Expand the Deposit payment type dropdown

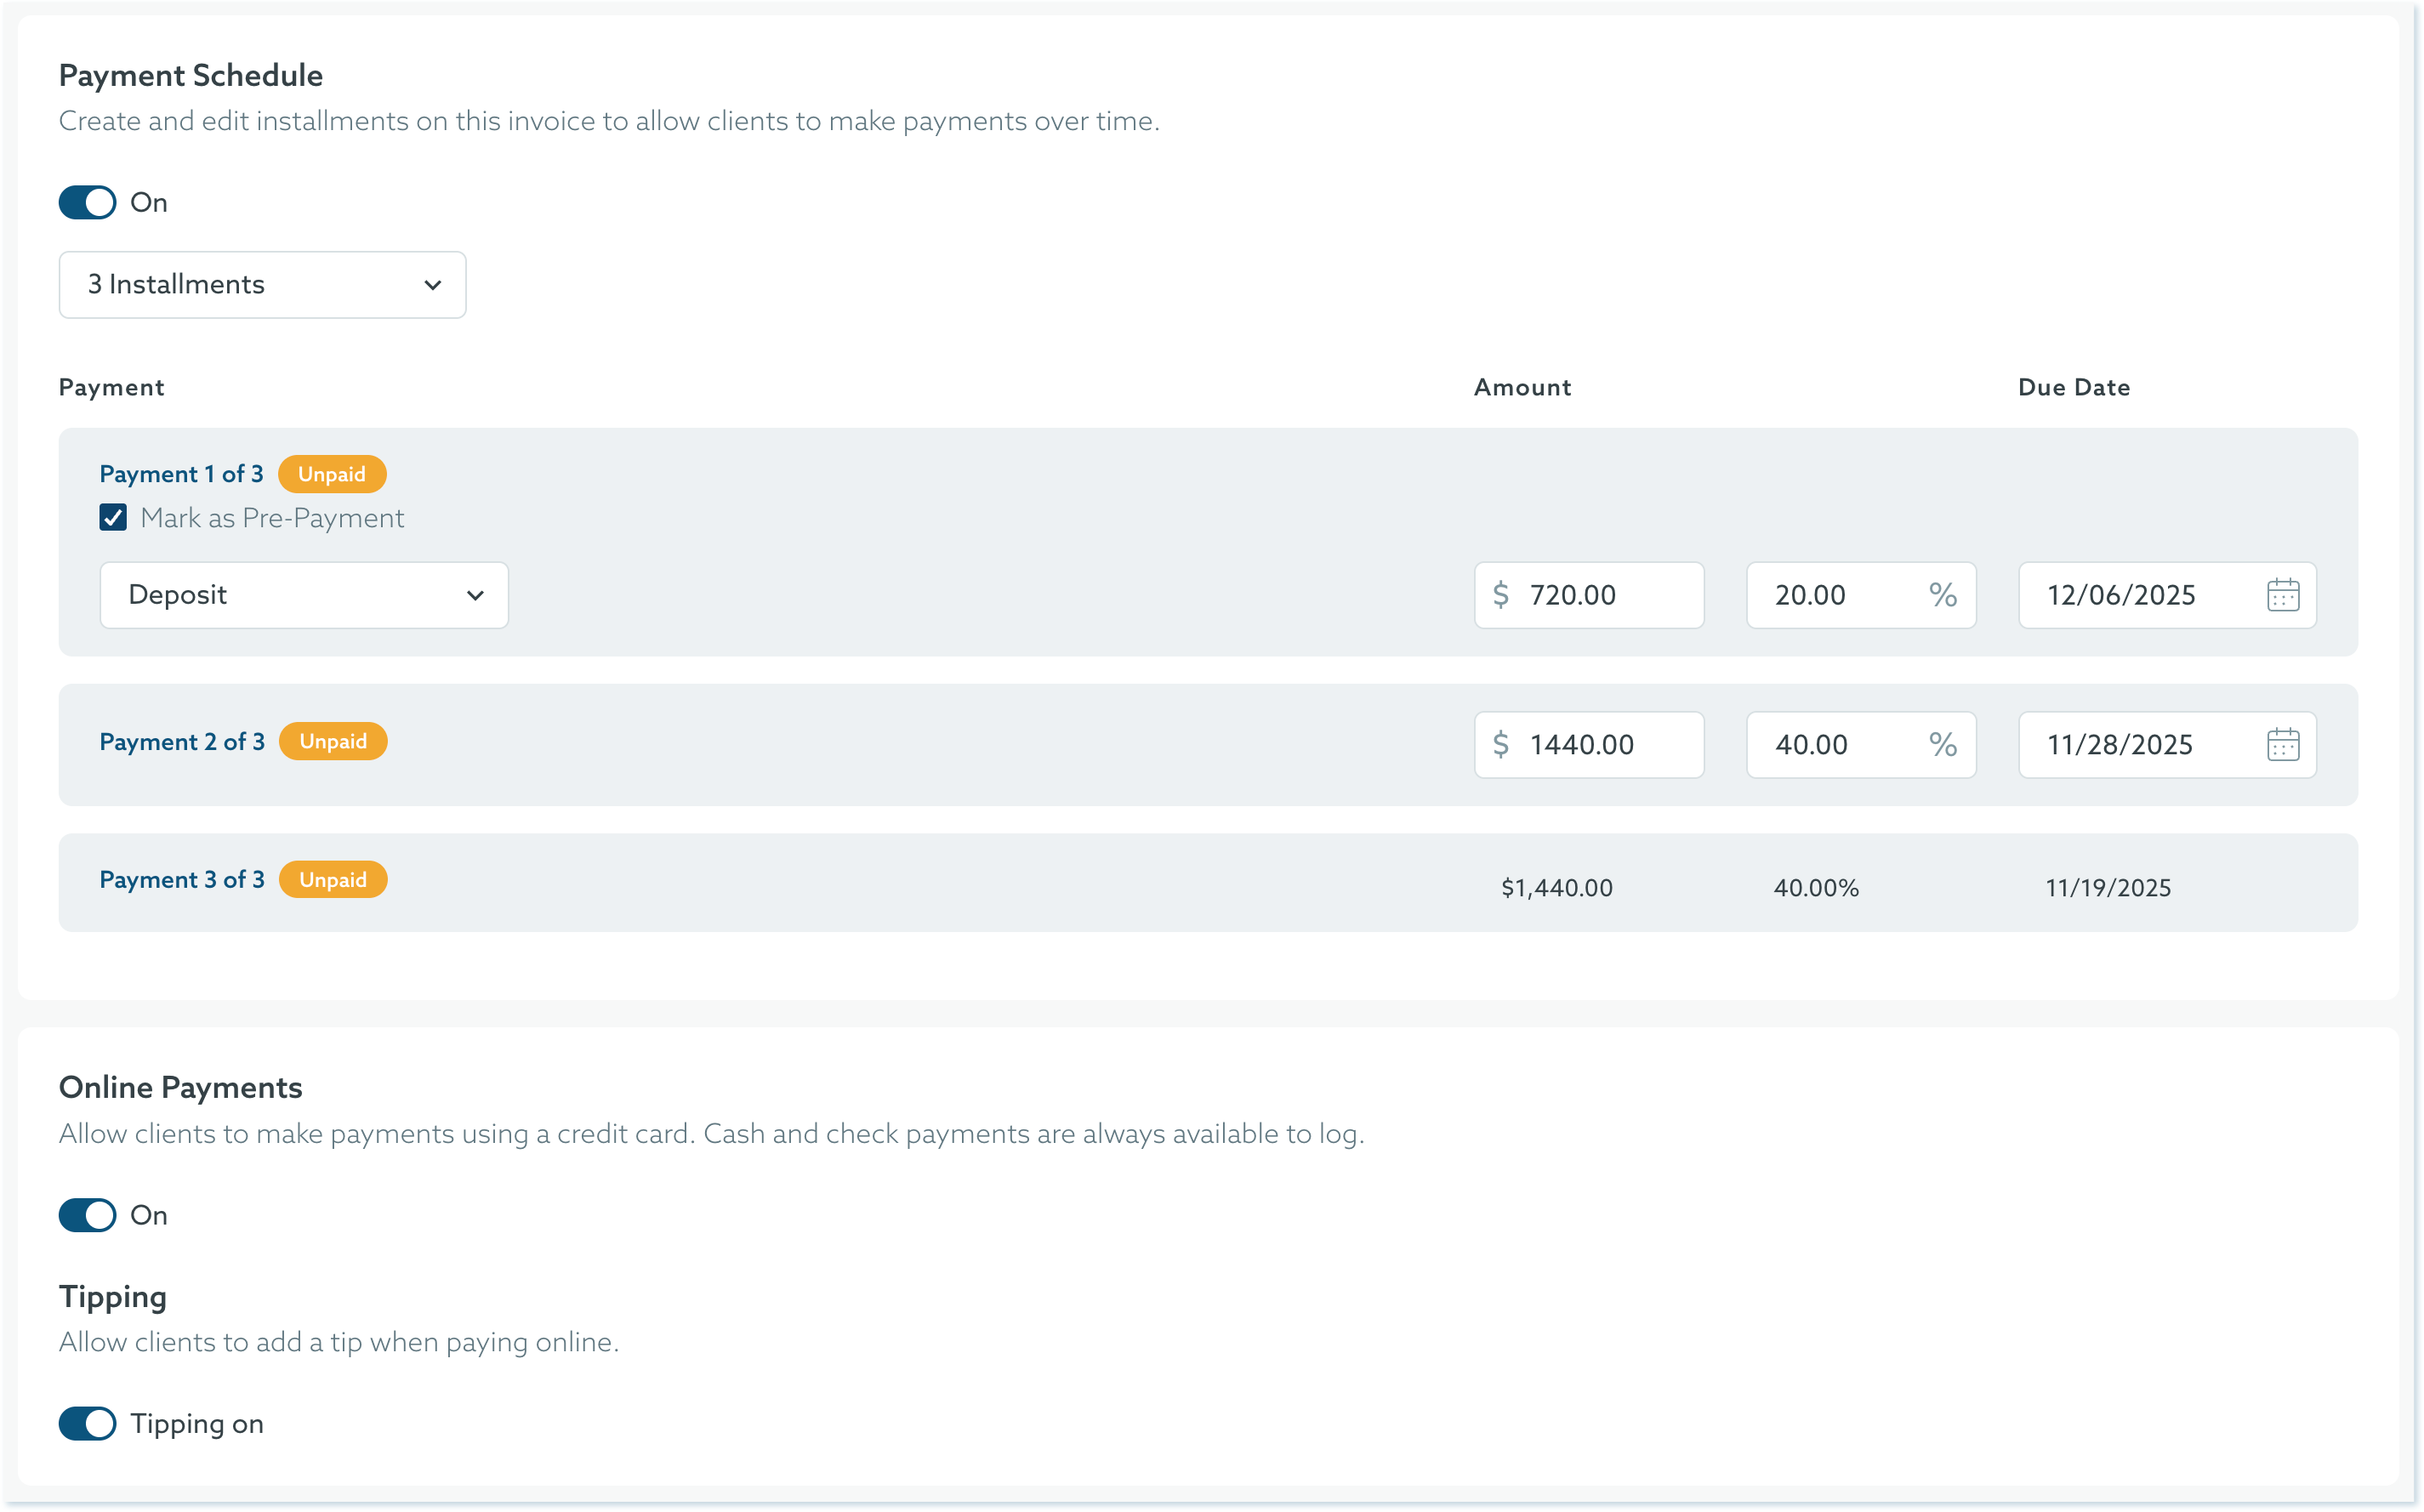pyautogui.click(x=304, y=595)
